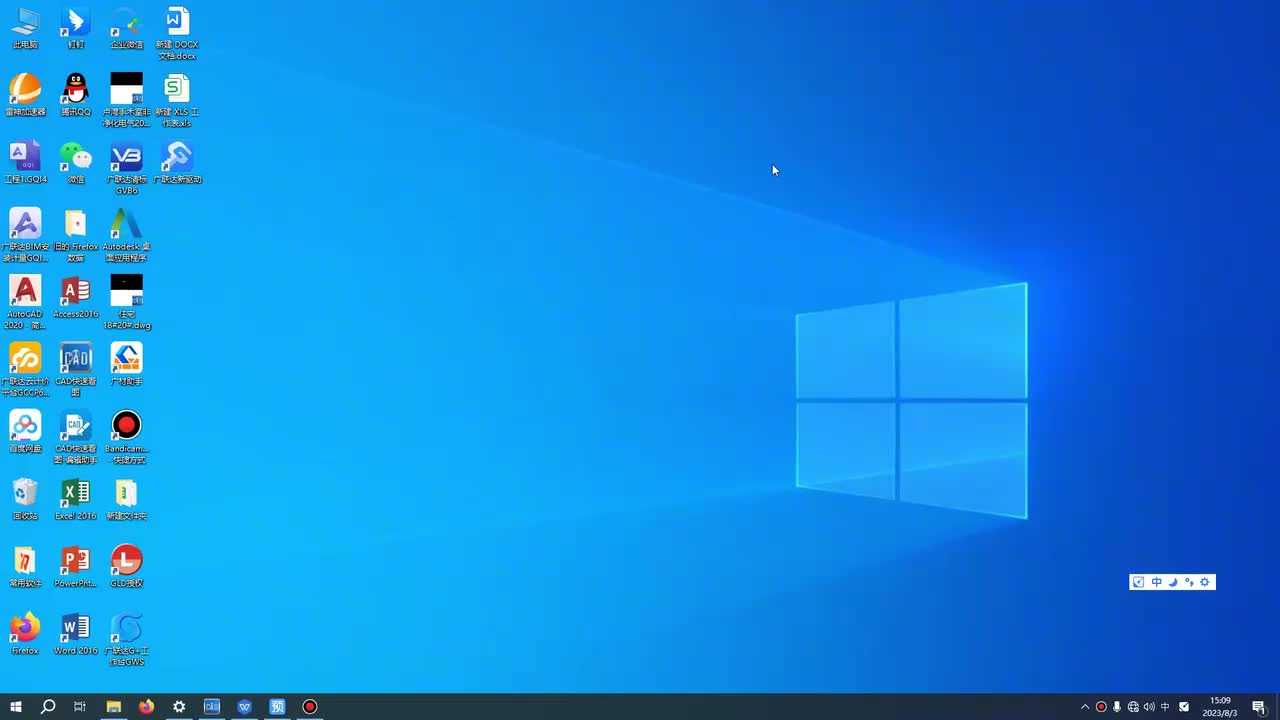This screenshot has height=720, width=1280.
Task: Open CAD viewer from the taskbar
Action: pos(212,707)
